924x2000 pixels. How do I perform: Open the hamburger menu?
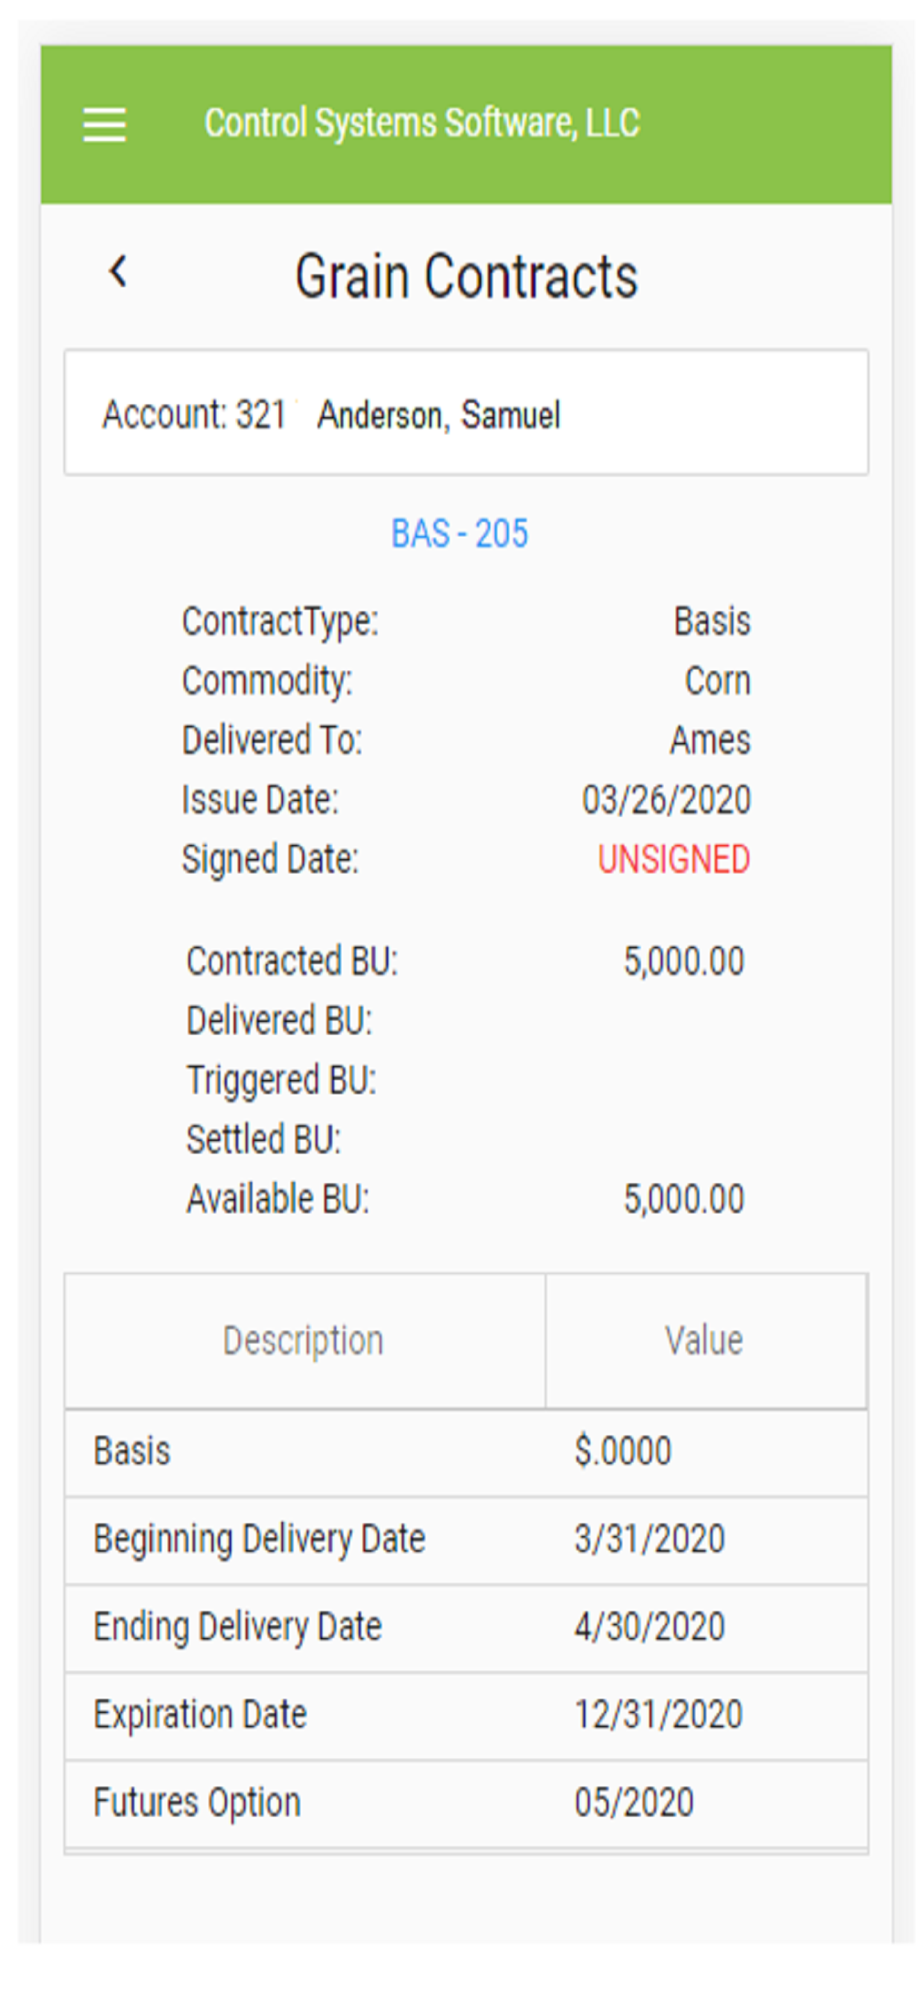104,125
